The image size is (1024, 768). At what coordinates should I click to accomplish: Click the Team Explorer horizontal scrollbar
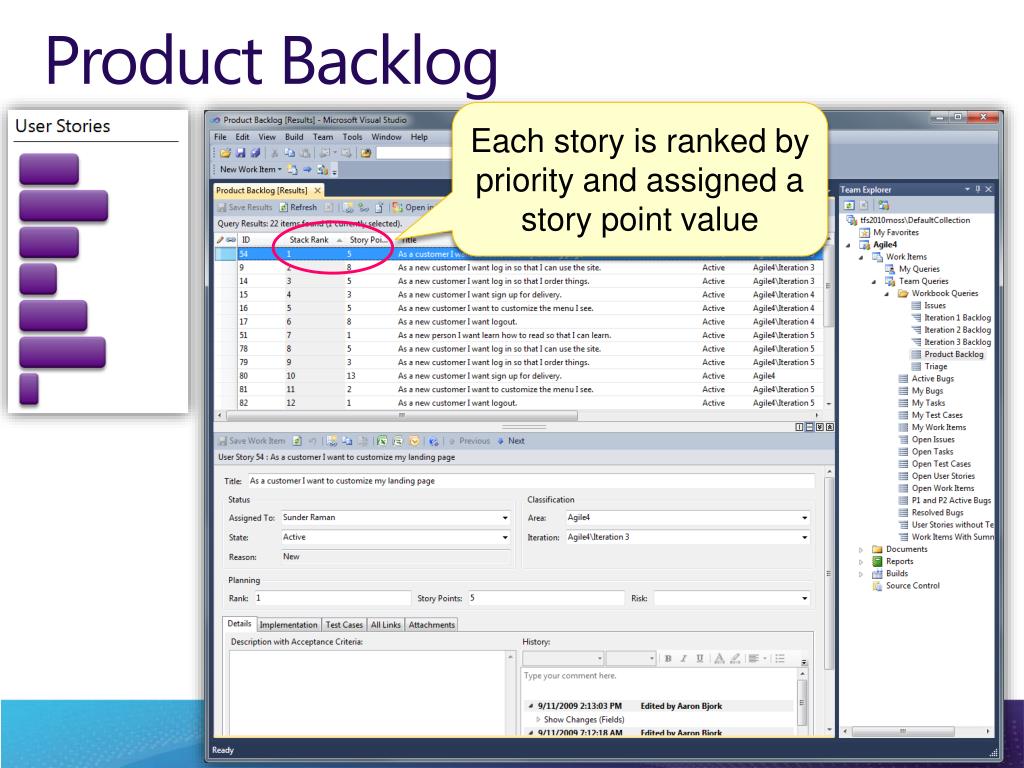(x=904, y=731)
